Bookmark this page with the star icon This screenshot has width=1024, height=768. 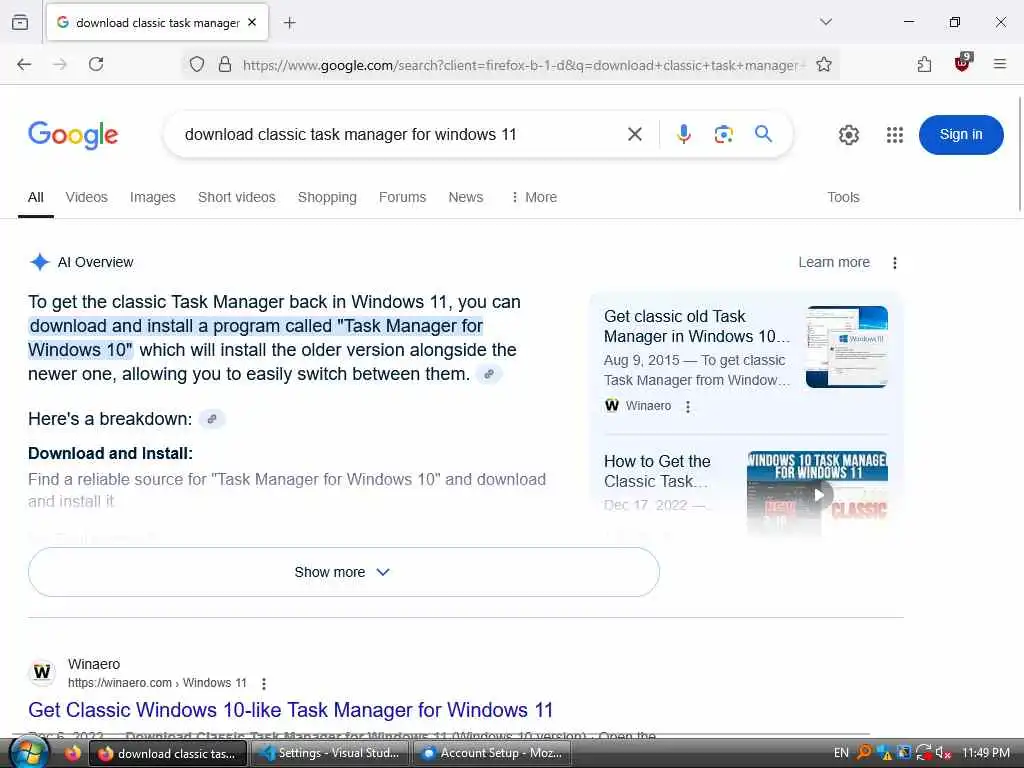point(824,64)
